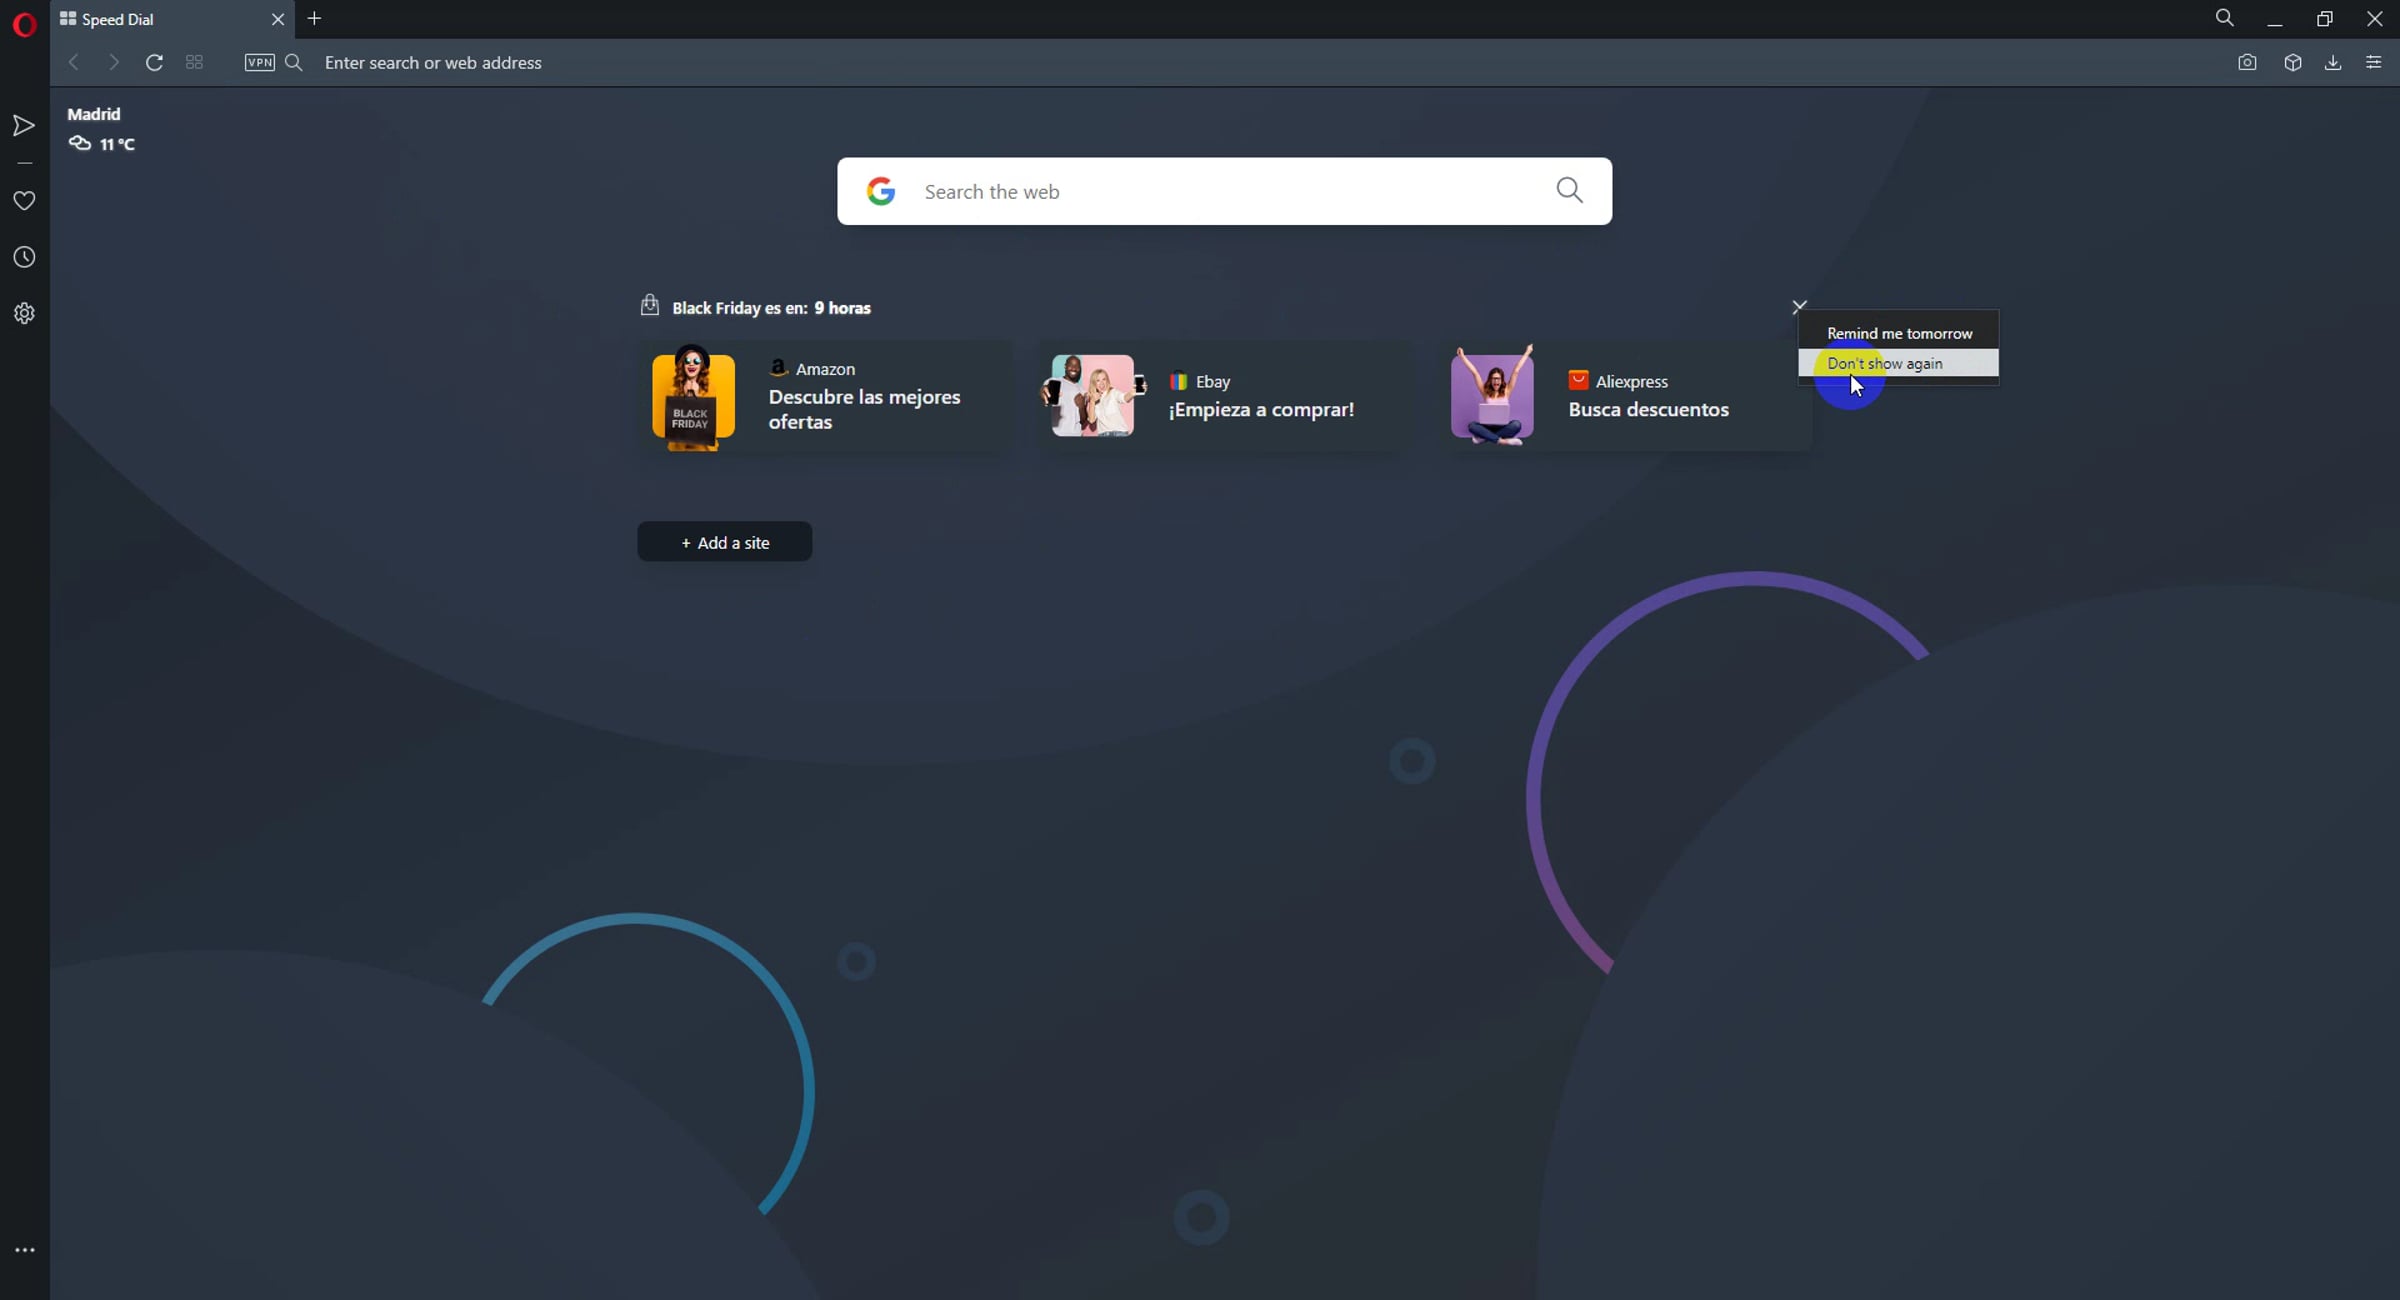2400x1300 pixels.
Task: Open the My Flow sidebar icon
Action: 24,126
